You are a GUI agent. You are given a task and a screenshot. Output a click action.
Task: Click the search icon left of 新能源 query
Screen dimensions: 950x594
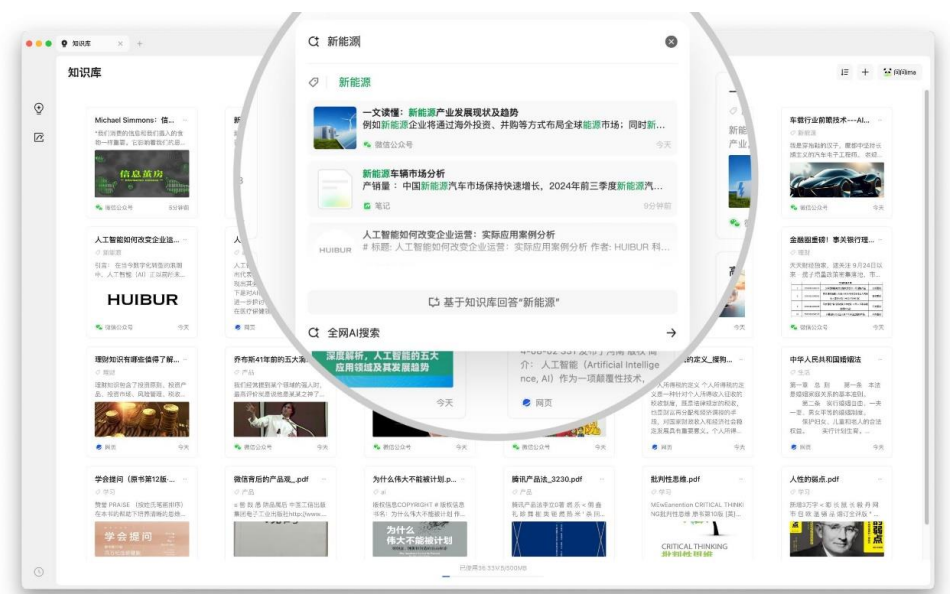(x=313, y=42)
